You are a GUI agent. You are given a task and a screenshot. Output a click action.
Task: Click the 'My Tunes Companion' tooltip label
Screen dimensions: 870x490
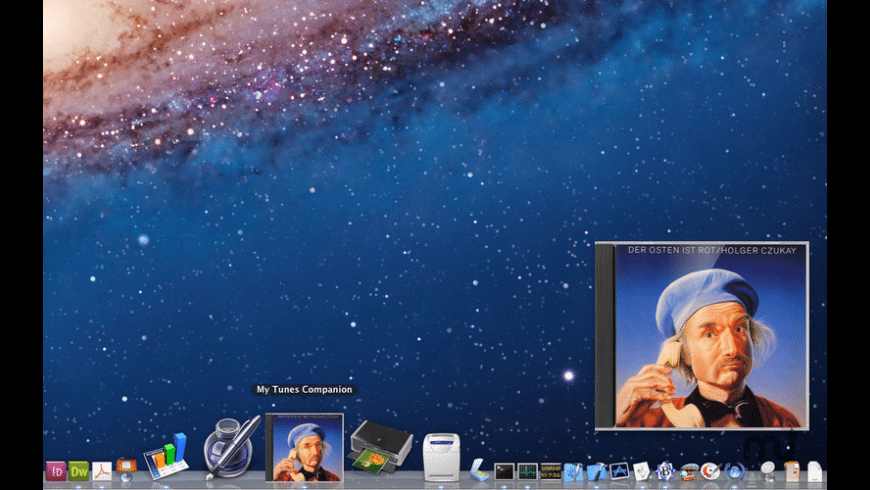pos(304,390)
